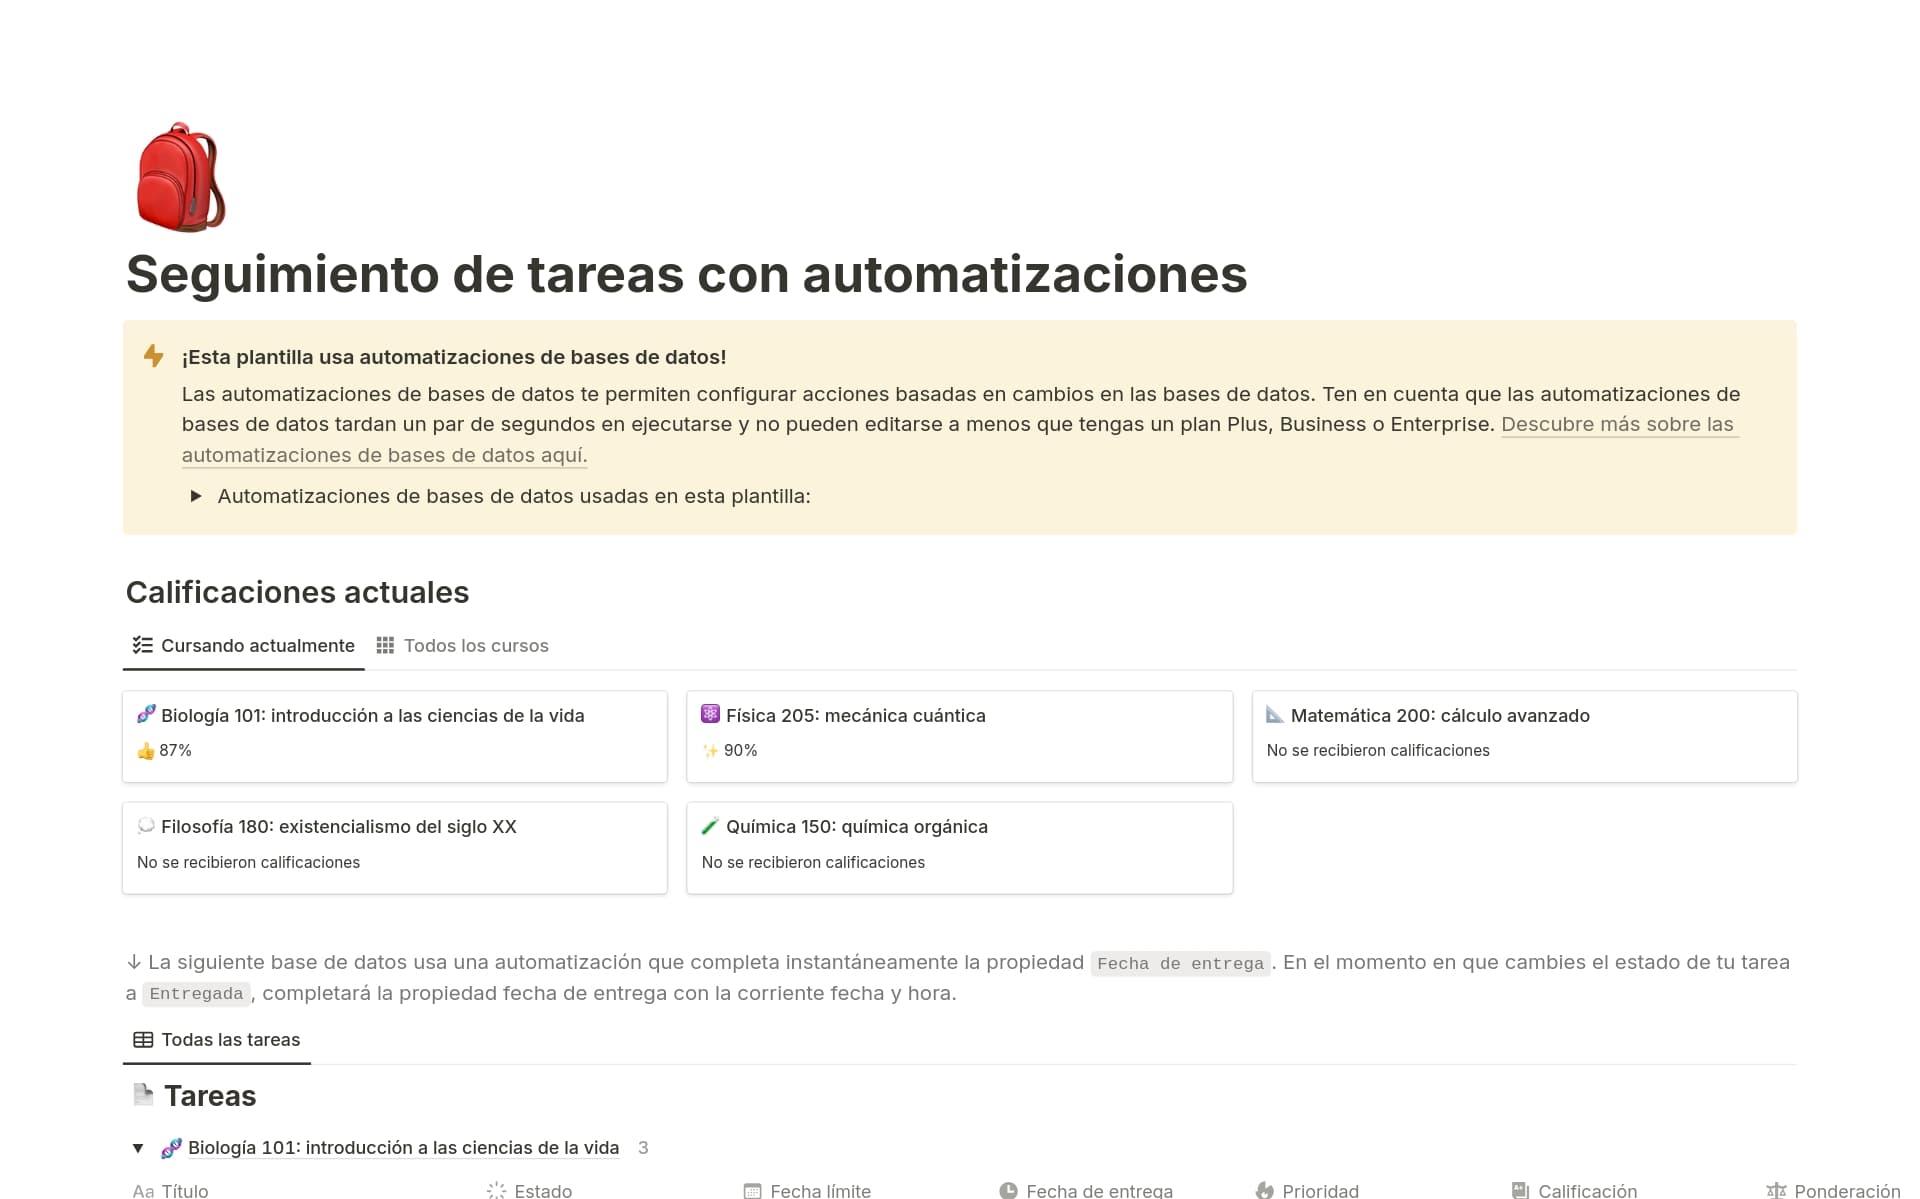Screen dimensions: 1920x1199
Task: Click the speech bubble icon on Filosofía 180
Action: (146, 826)
